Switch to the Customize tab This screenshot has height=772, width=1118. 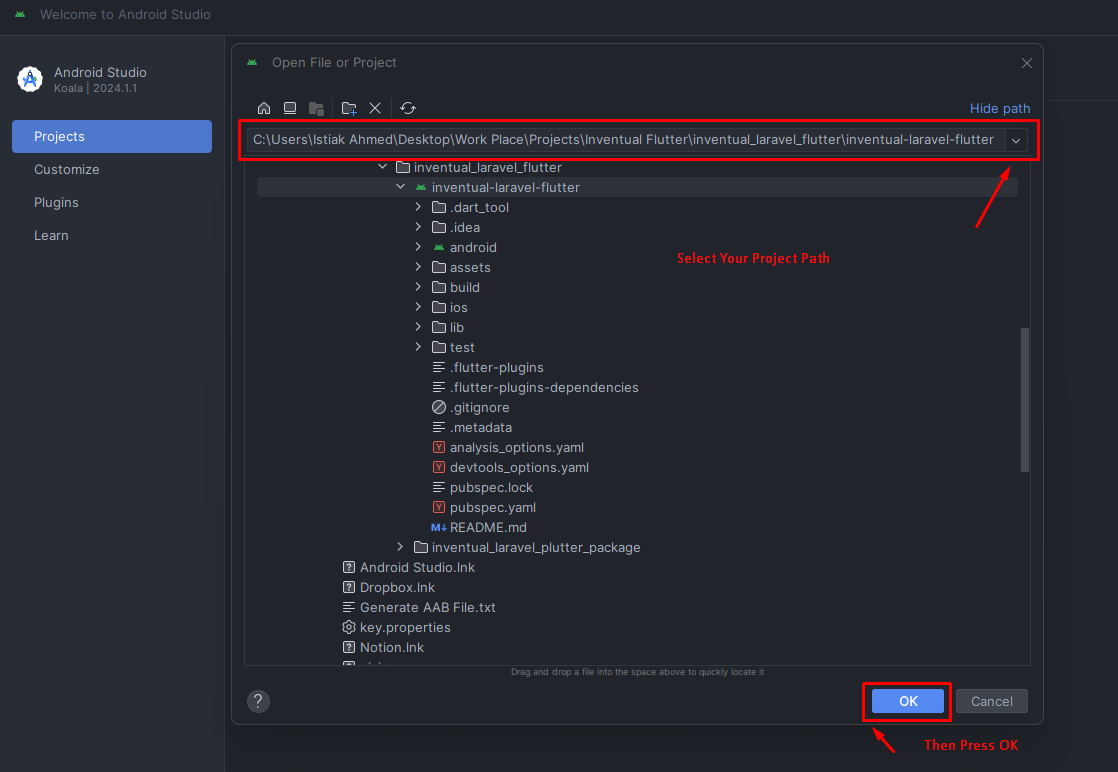click(67, 169)
